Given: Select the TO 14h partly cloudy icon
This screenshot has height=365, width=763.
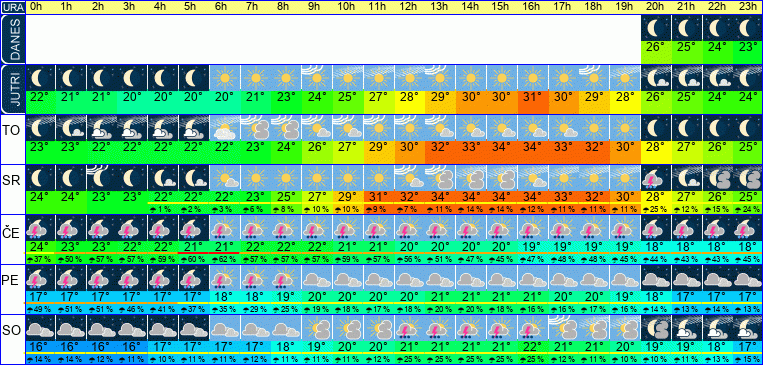Looking at the screenshot, I should point(471,128).
